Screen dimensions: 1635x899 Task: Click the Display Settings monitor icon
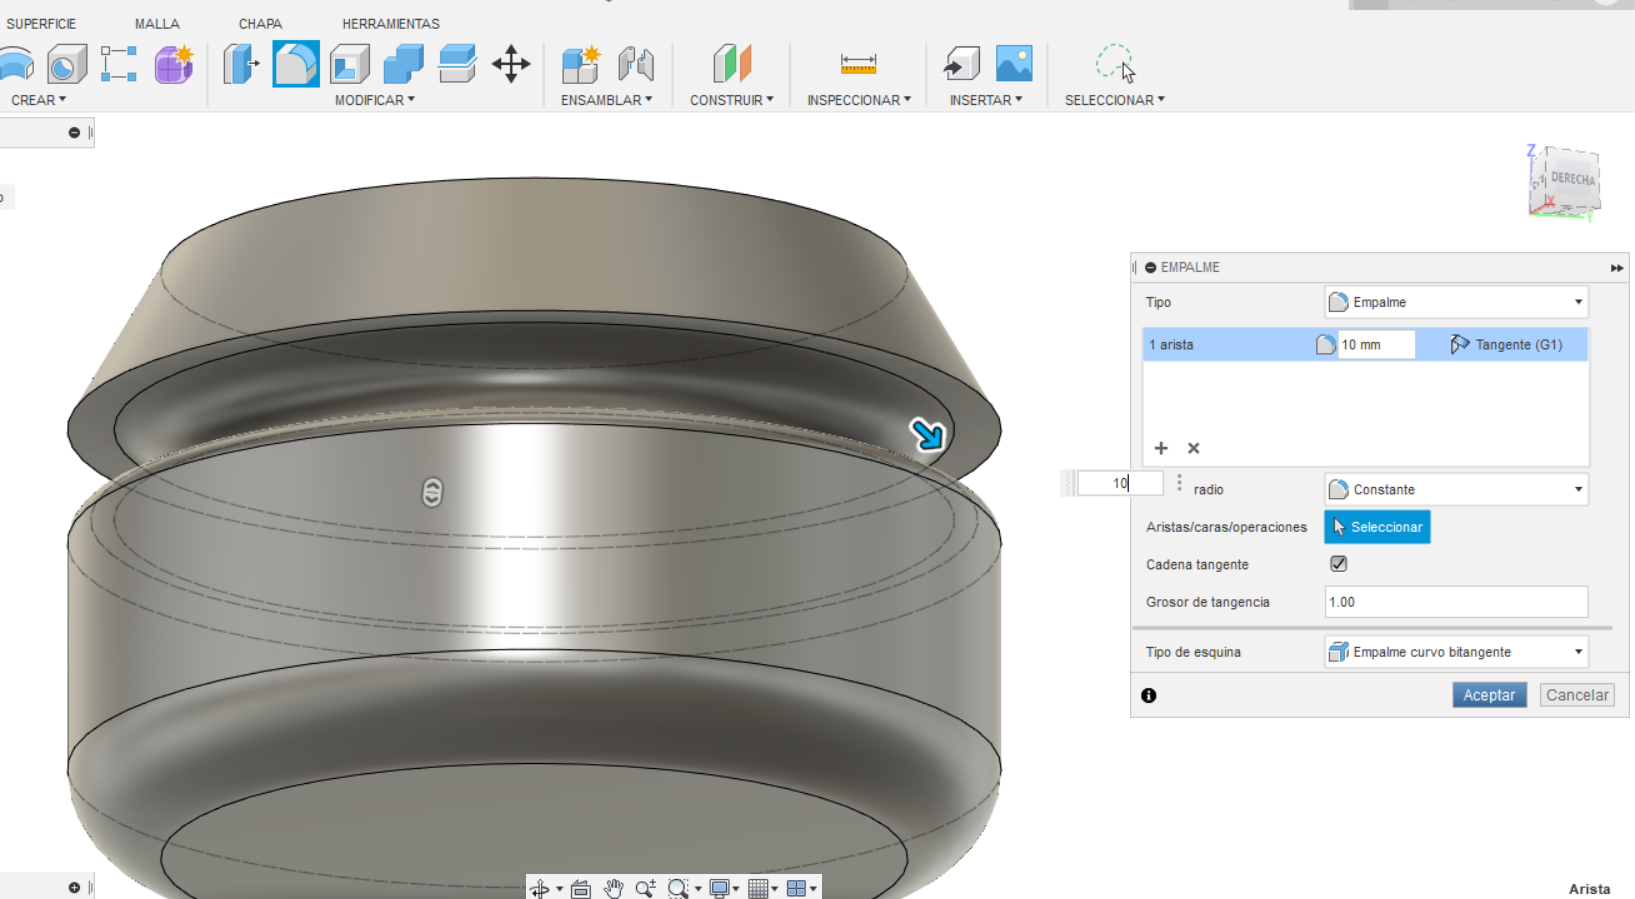click(719, 888)
